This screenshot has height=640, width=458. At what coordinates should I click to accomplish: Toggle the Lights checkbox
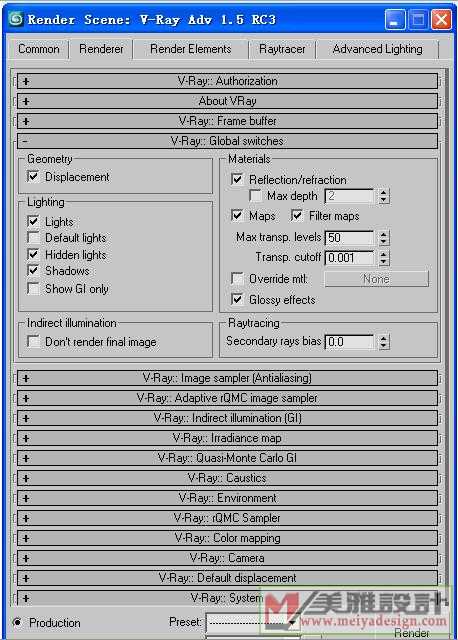point(33,222)
